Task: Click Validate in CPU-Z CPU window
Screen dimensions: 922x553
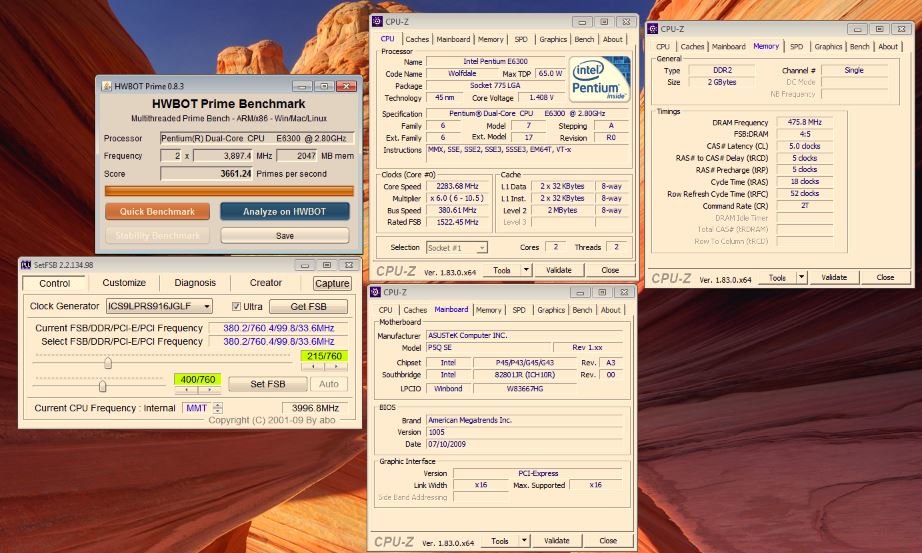Action: [x=559, y=271]
